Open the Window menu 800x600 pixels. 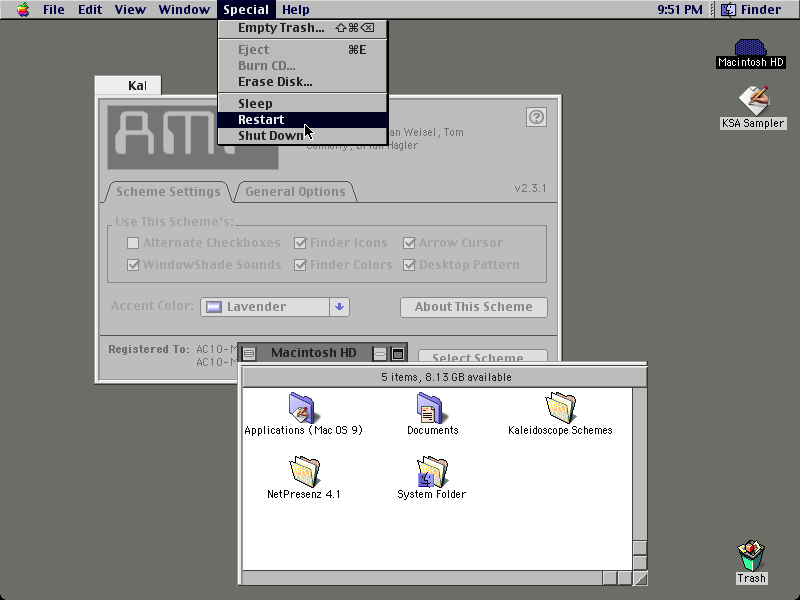tap(184, 9)
